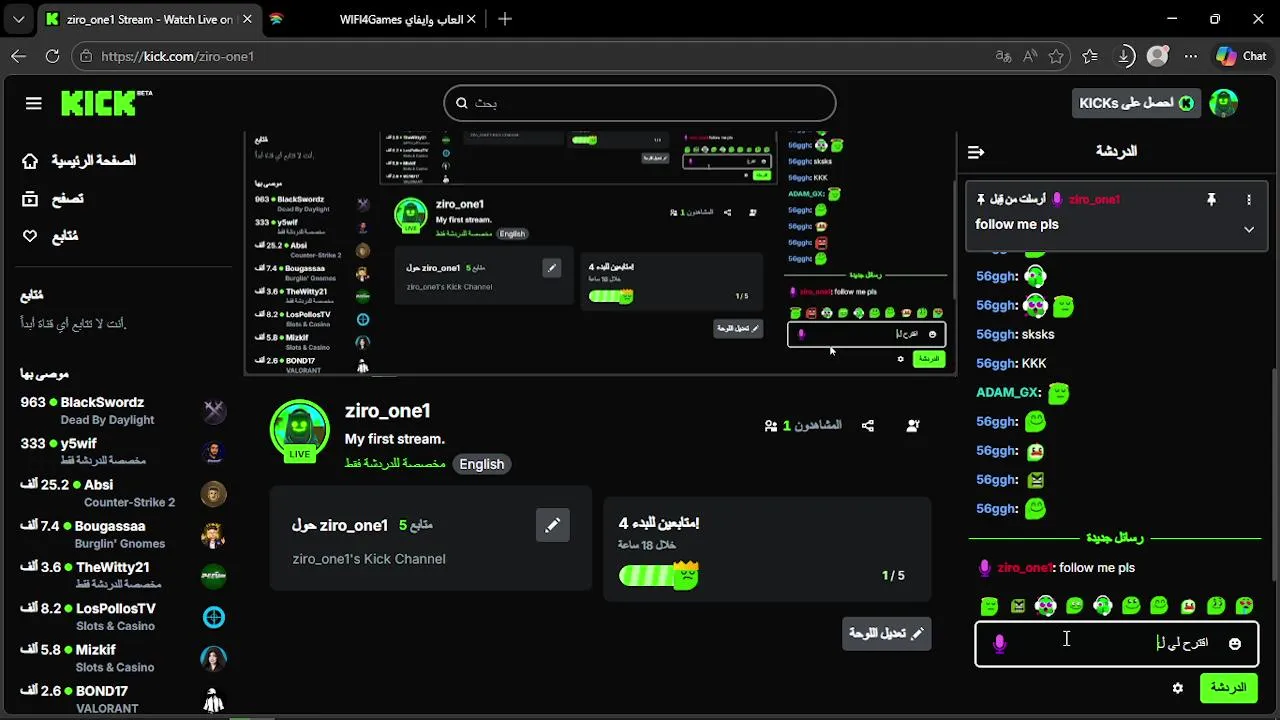
Task: Open BOND17 recommended channel
Action: [123, 699]
